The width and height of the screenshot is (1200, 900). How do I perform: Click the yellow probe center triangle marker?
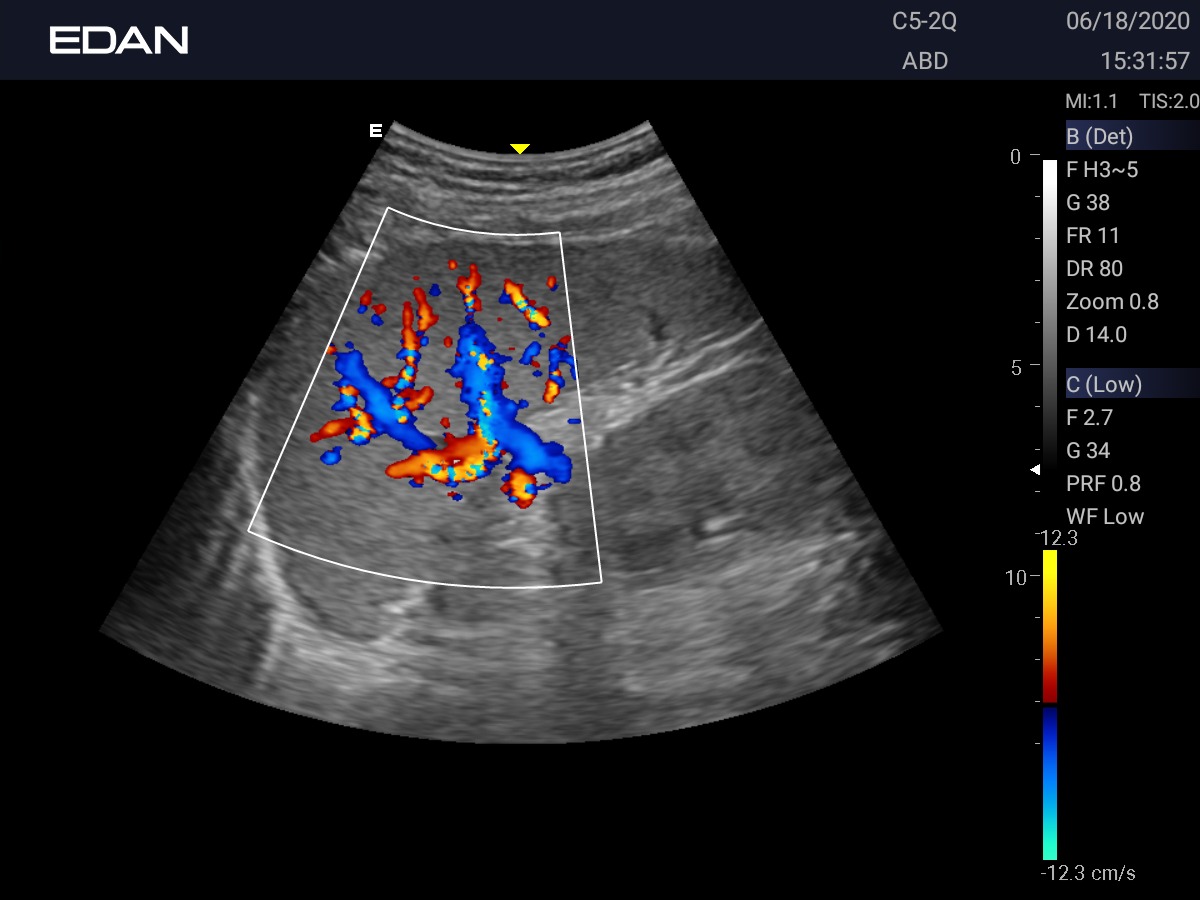tap(519, 149)
